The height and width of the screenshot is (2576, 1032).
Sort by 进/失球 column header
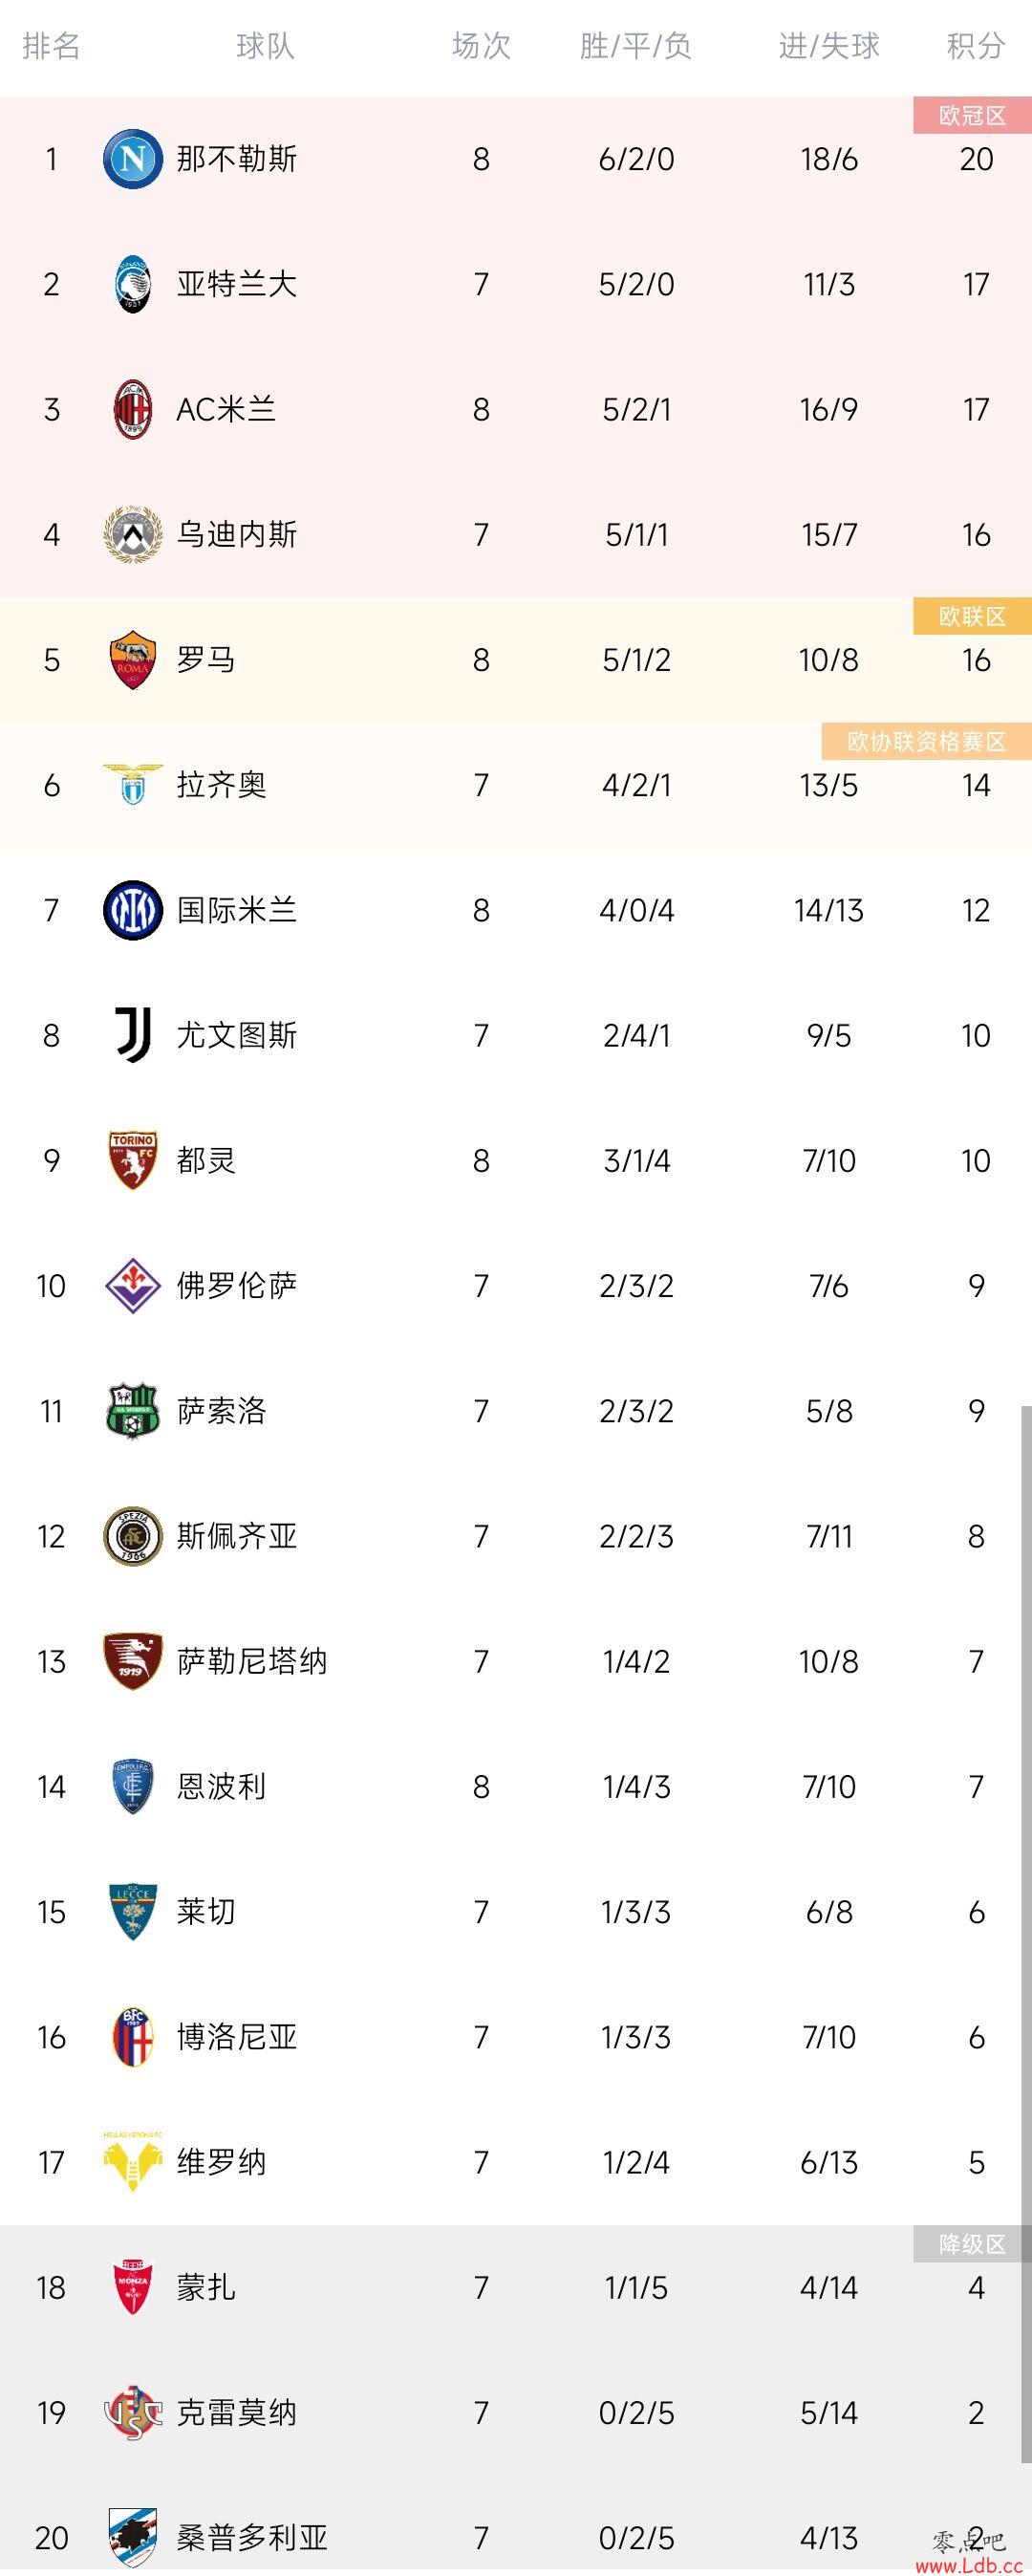point(829,46)
